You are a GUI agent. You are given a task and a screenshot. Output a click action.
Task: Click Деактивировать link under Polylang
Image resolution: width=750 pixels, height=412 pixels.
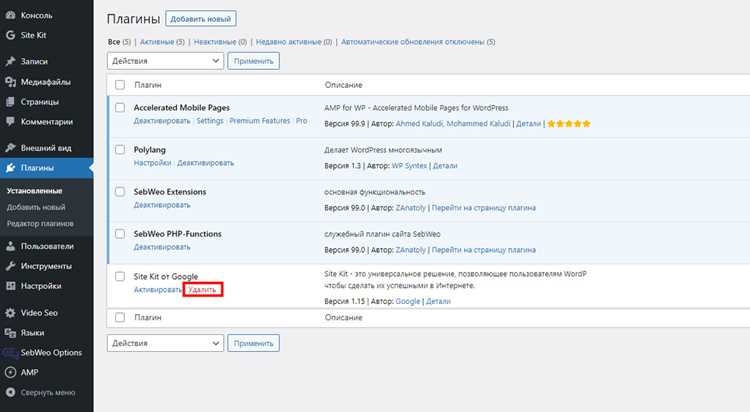(x=206, y=163)
